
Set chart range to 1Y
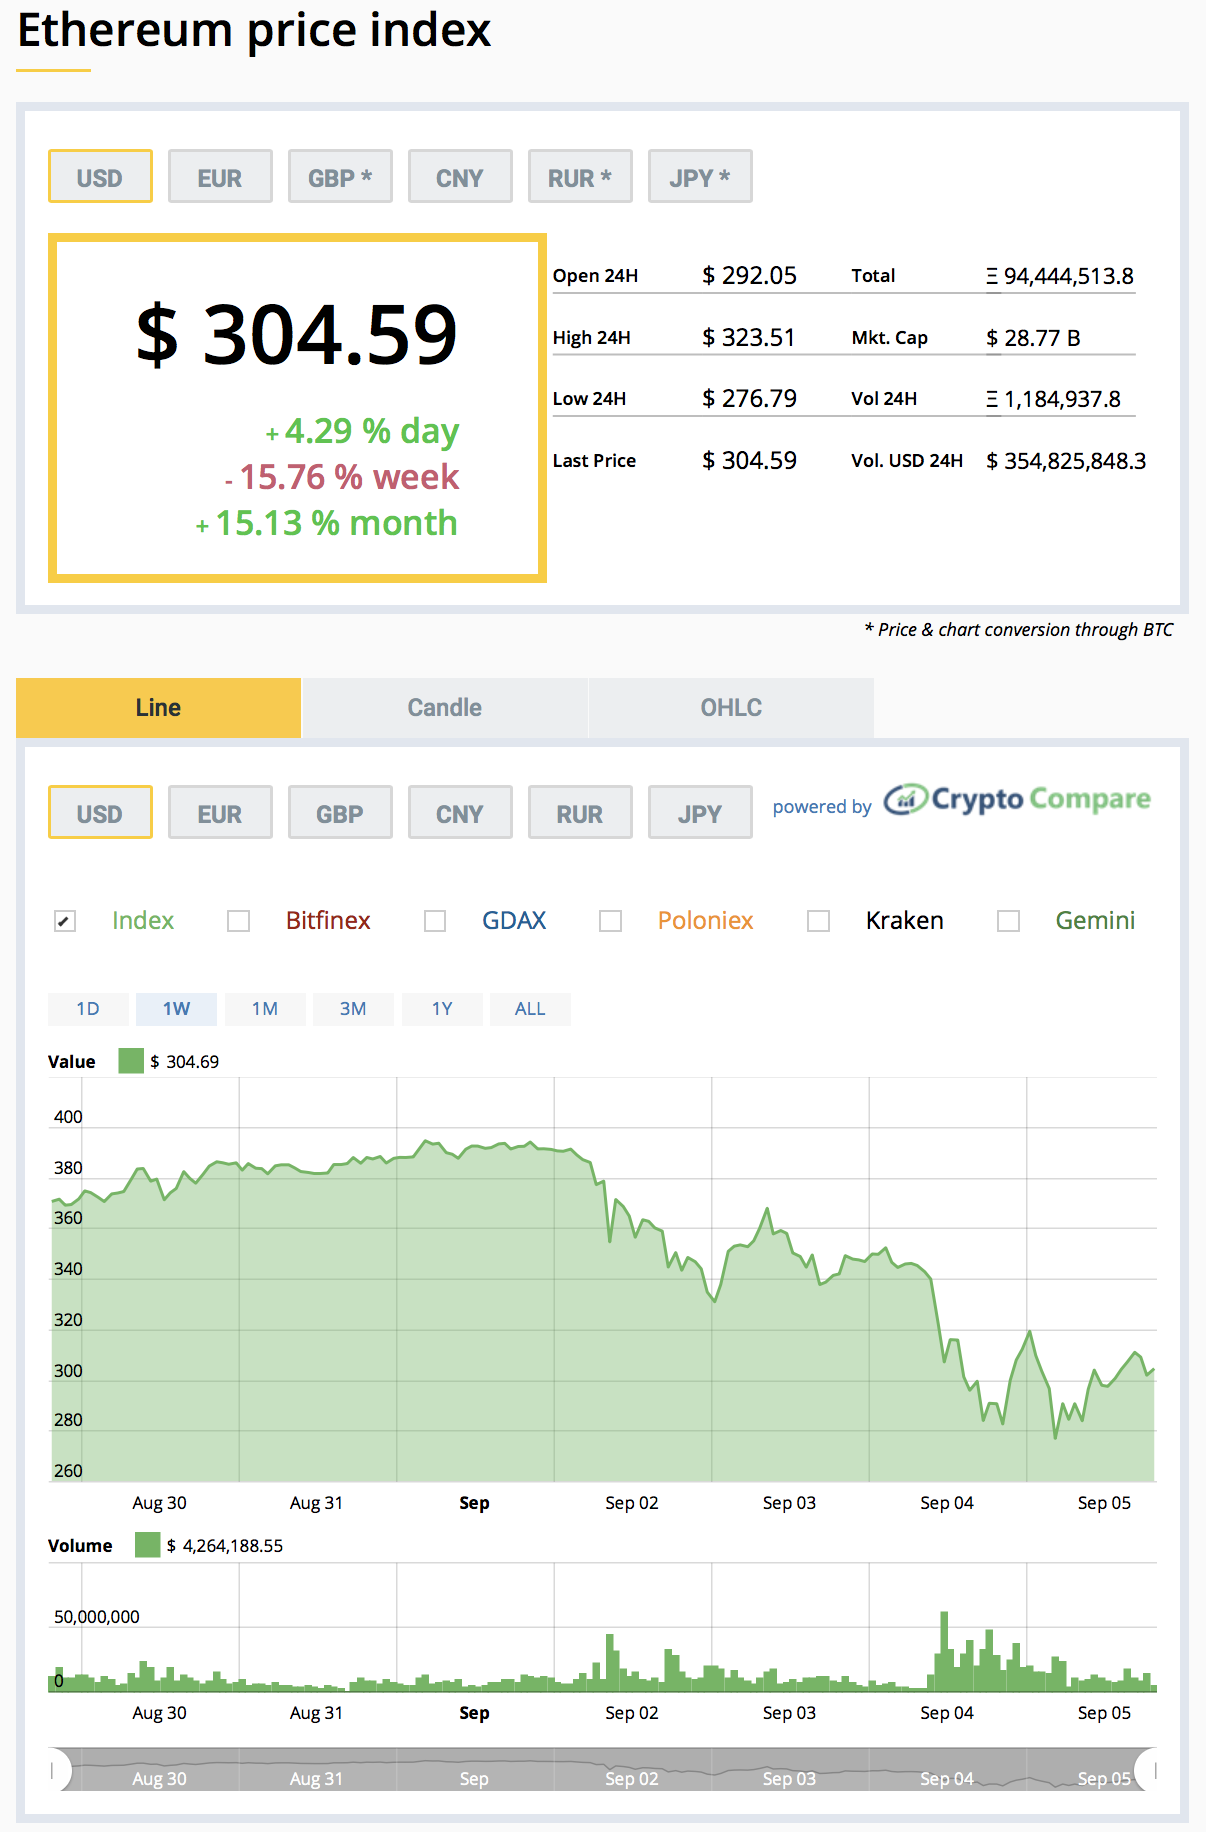[442, 1009]
